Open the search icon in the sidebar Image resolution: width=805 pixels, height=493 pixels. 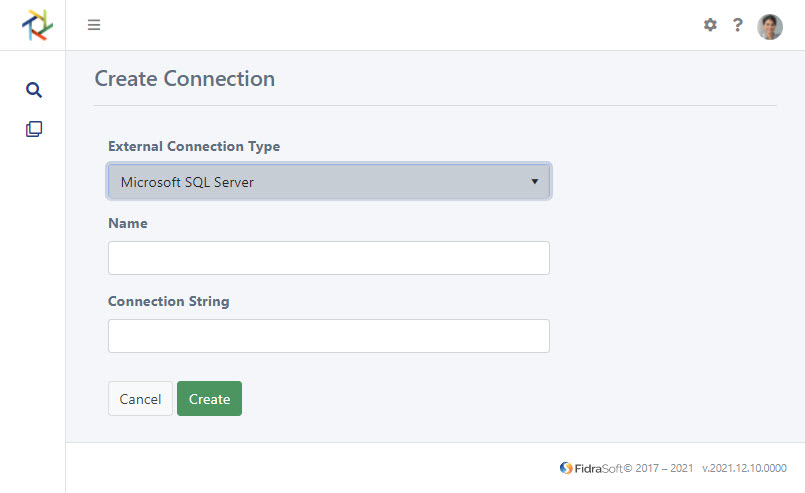pyautogui.click(x=34, y=90)
